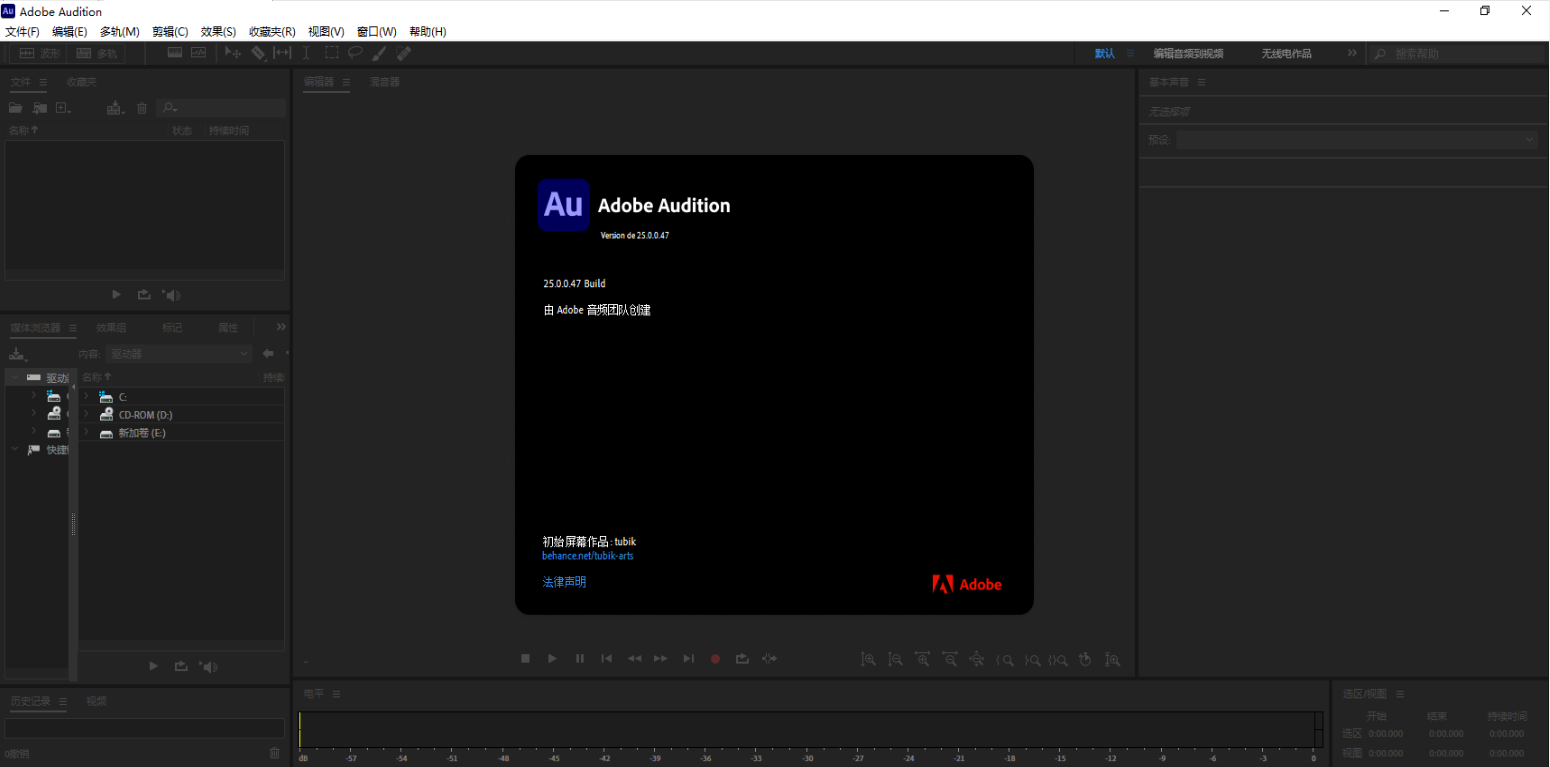The width and height of the screenshot is (1550, 767).
Task: Click Zoom In at Out Point icon
Action: pos(1032,660)
